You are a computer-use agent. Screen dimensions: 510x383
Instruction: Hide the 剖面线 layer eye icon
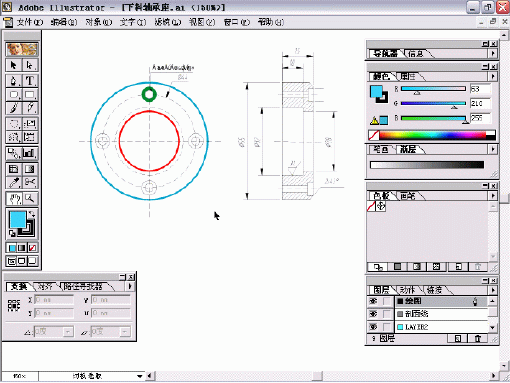373,314
